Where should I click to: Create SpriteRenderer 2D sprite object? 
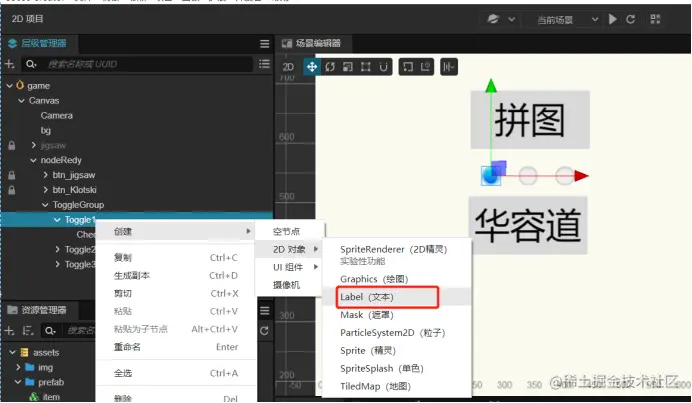(x=396, y=255)
